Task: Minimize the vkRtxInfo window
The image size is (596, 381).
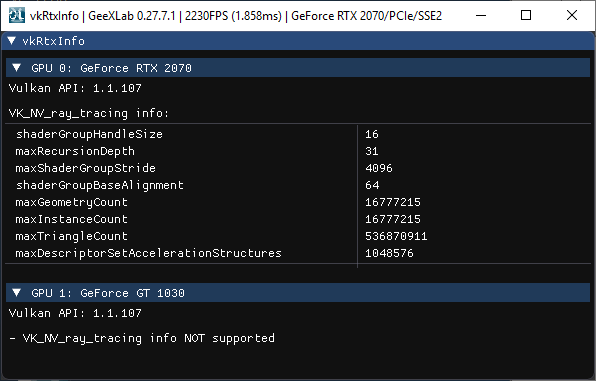Action: click(481, 16)
